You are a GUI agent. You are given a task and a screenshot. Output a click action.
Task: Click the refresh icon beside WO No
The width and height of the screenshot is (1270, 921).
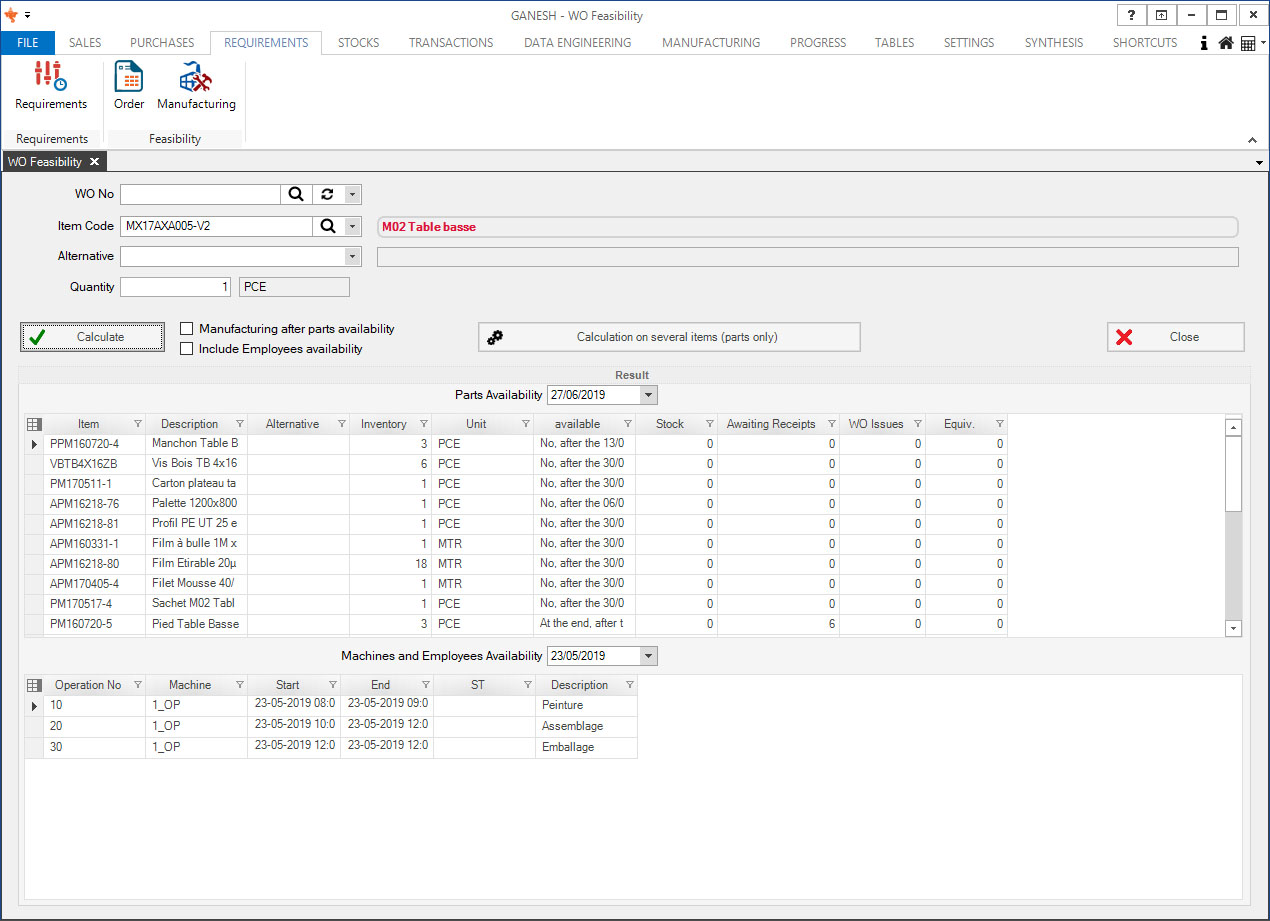[327, 195]
